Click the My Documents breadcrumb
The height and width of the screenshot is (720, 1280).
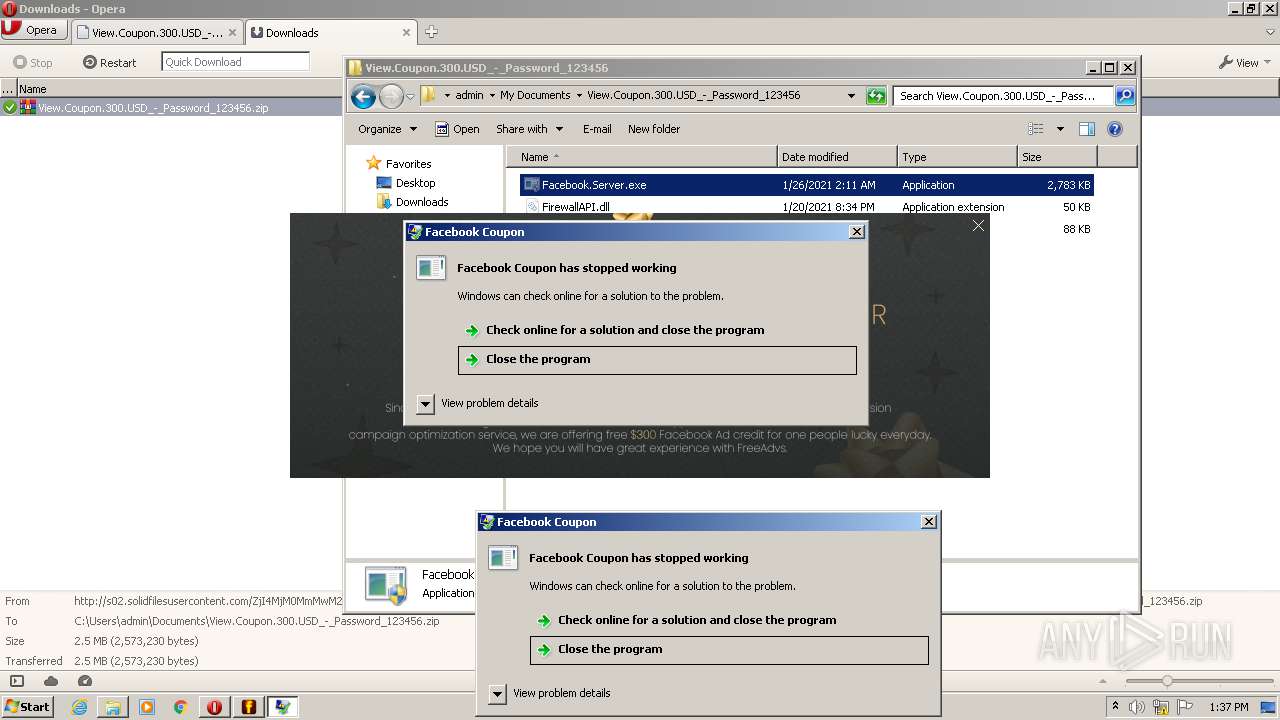click(535, 96)
